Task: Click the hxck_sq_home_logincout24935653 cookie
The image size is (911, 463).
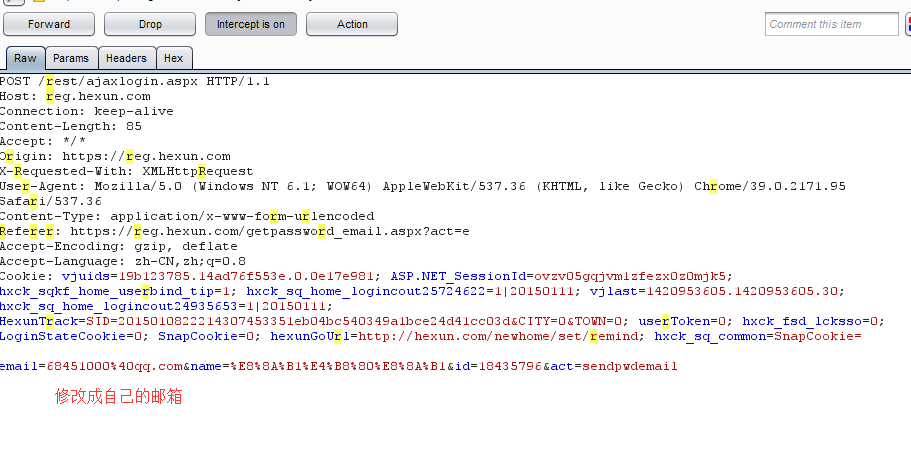Action: [x=162, y=307]
